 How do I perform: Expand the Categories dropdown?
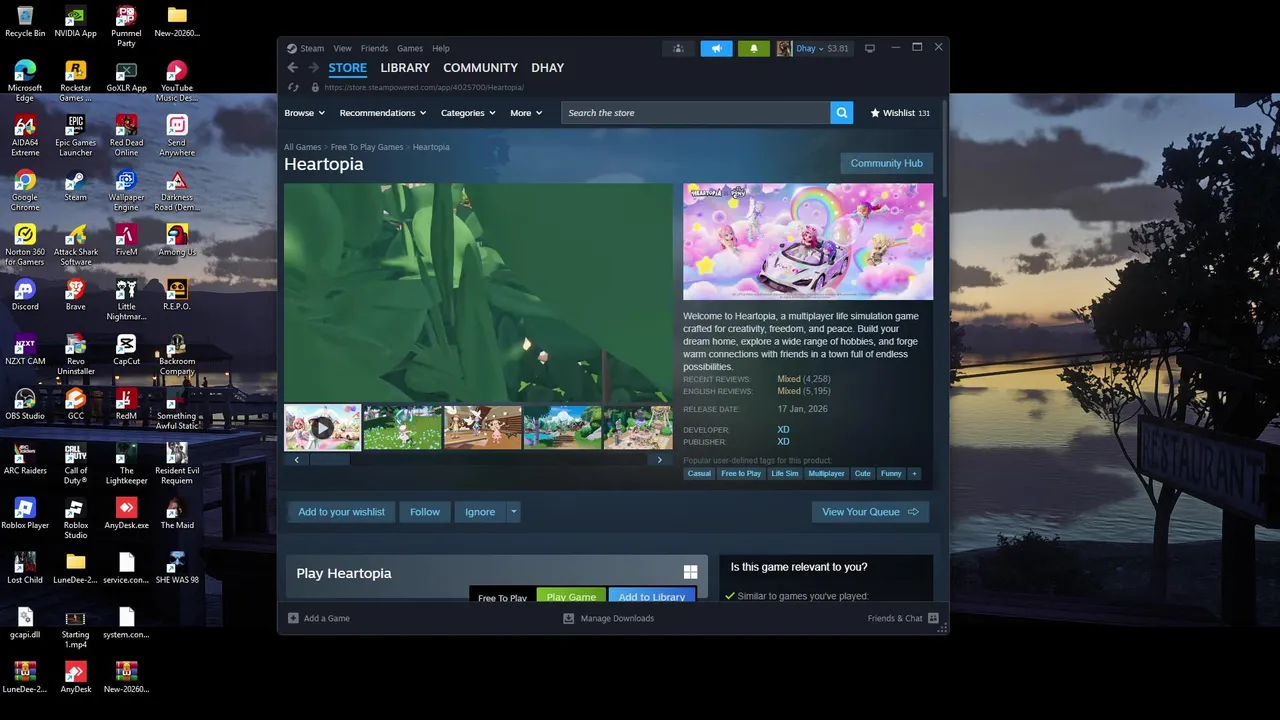click(x=468, y=113)
